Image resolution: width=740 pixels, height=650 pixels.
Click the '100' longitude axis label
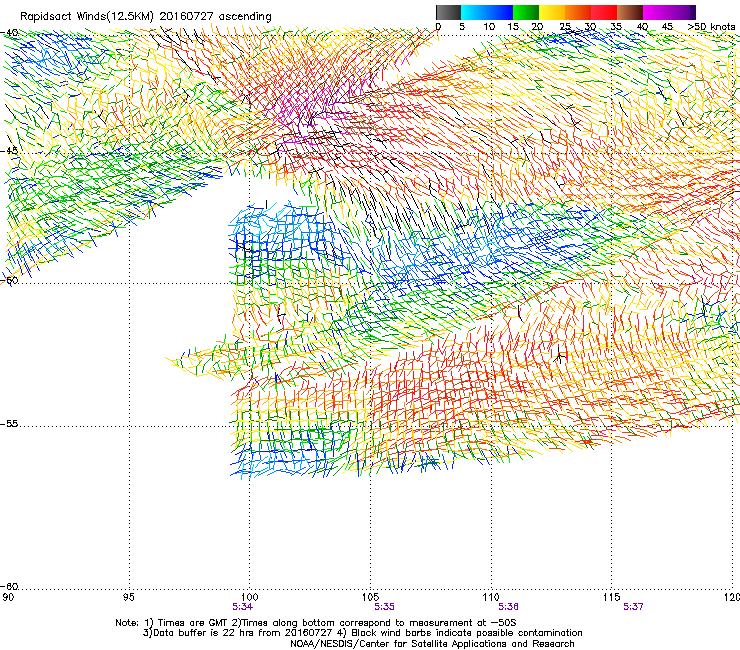pyautogui.click(x=249, y=597)
